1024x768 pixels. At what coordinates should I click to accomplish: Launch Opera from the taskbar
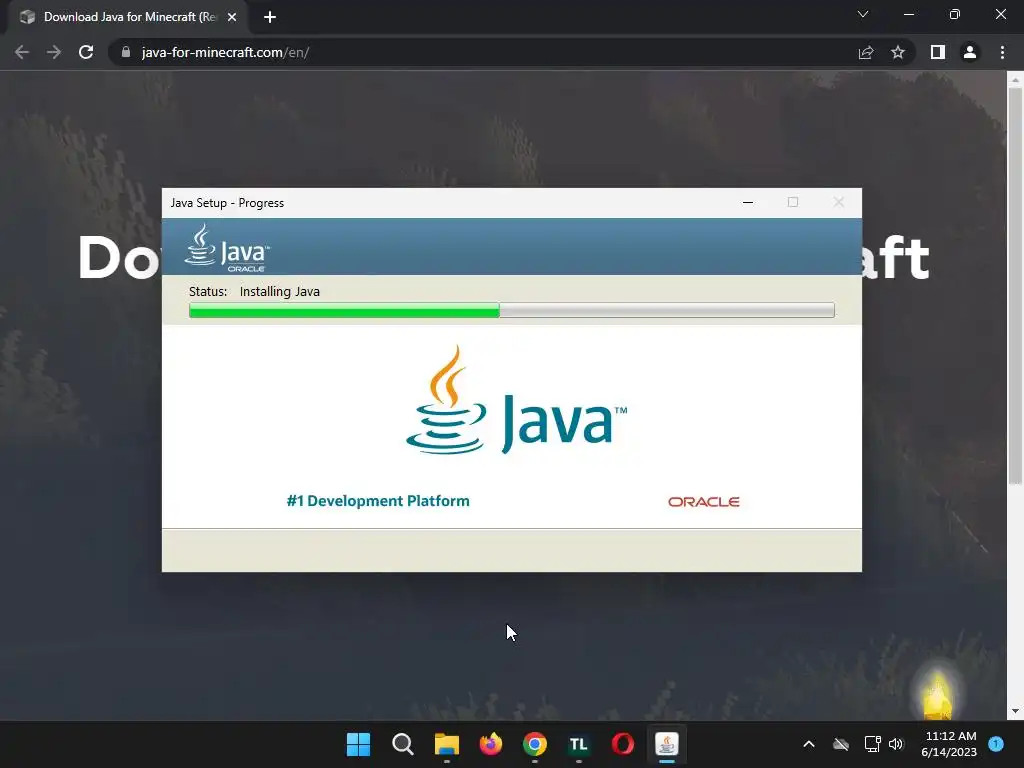622,744
